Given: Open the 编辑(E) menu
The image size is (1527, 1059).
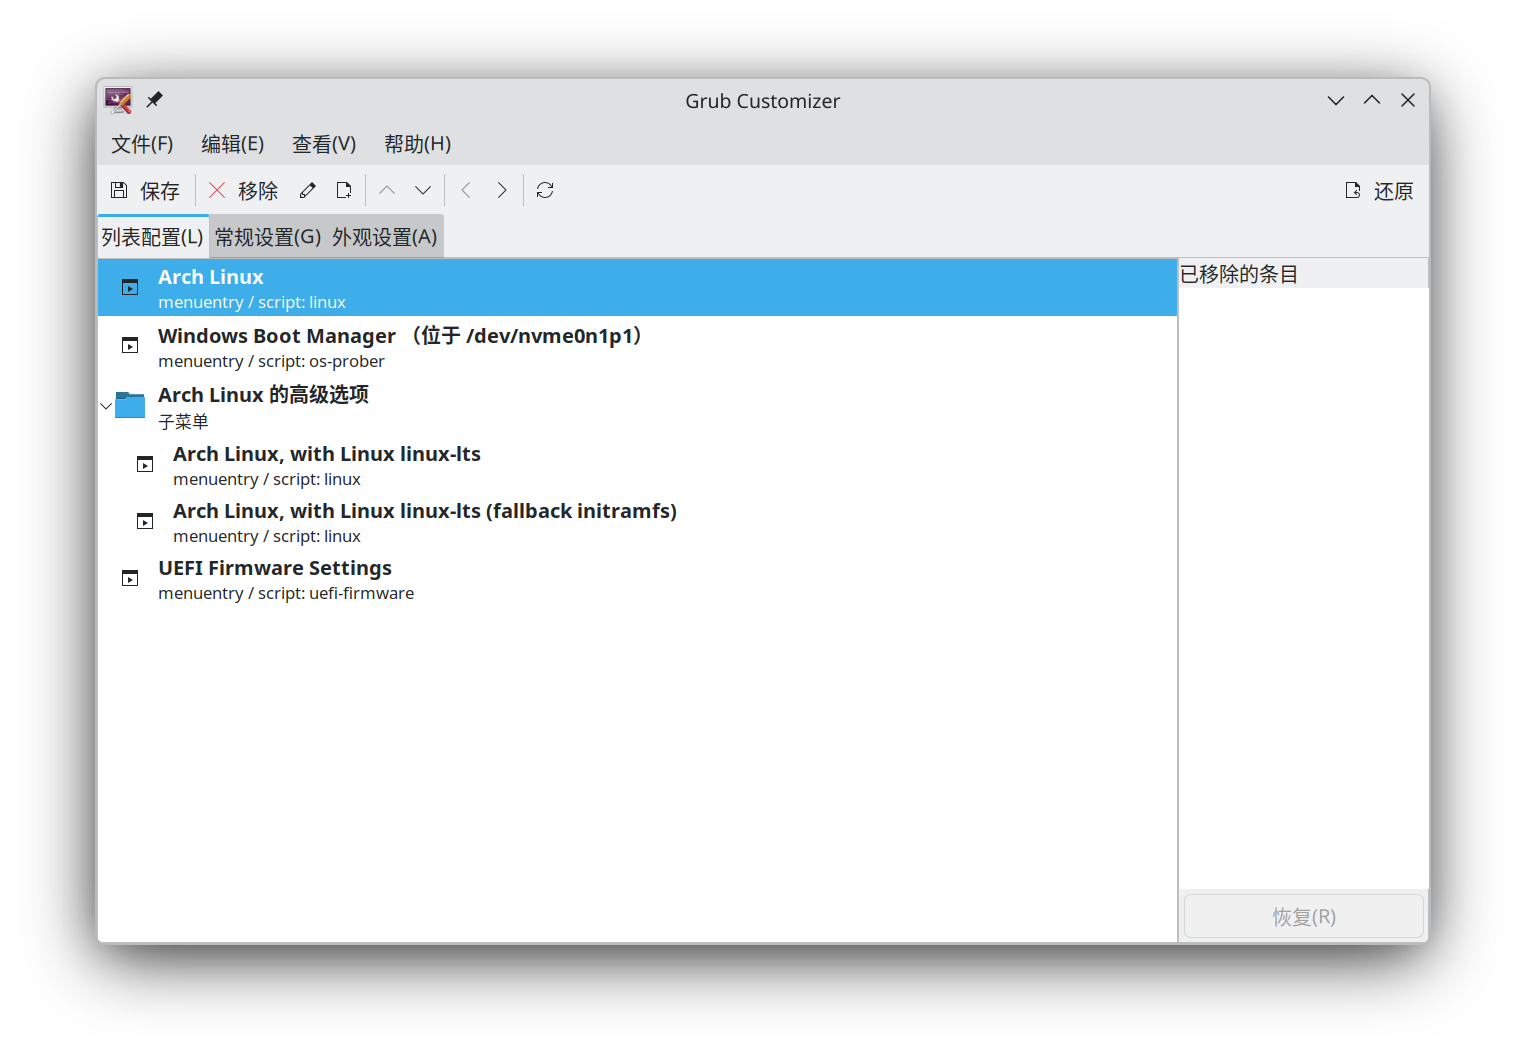Looking at the screenshot, I should coord(232,144).
